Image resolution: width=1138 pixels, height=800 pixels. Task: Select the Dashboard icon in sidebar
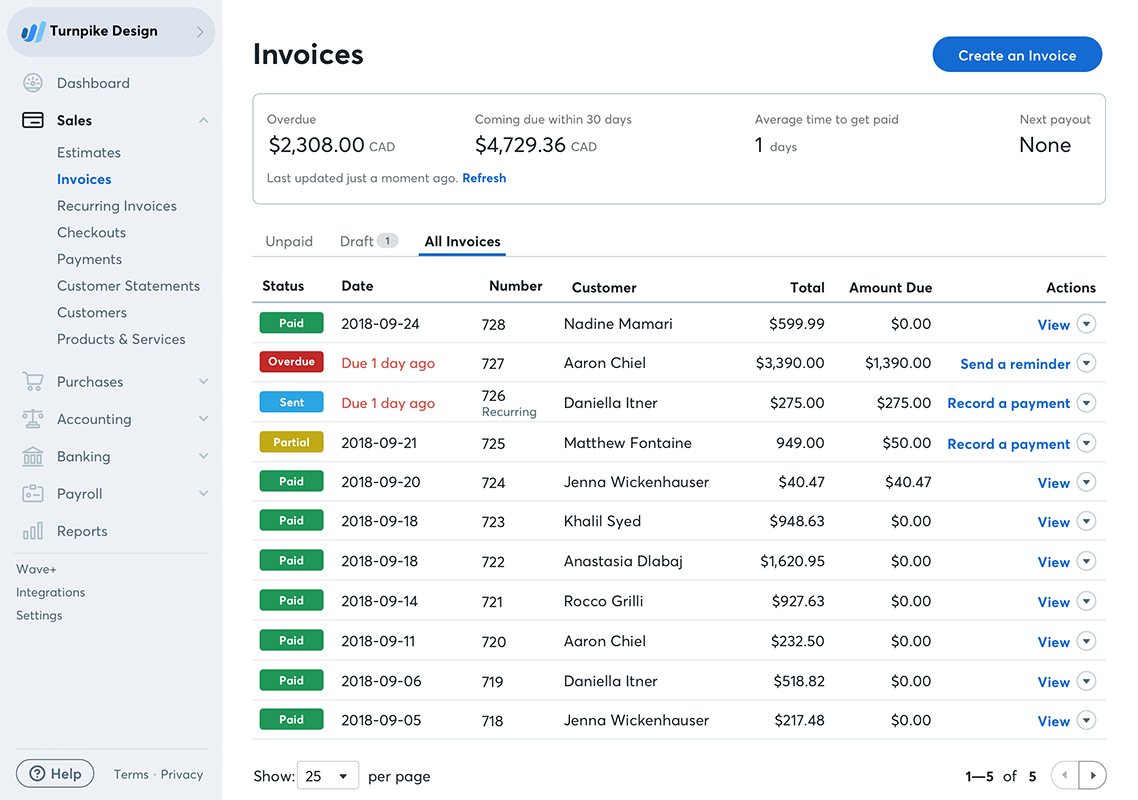(32, 83)
